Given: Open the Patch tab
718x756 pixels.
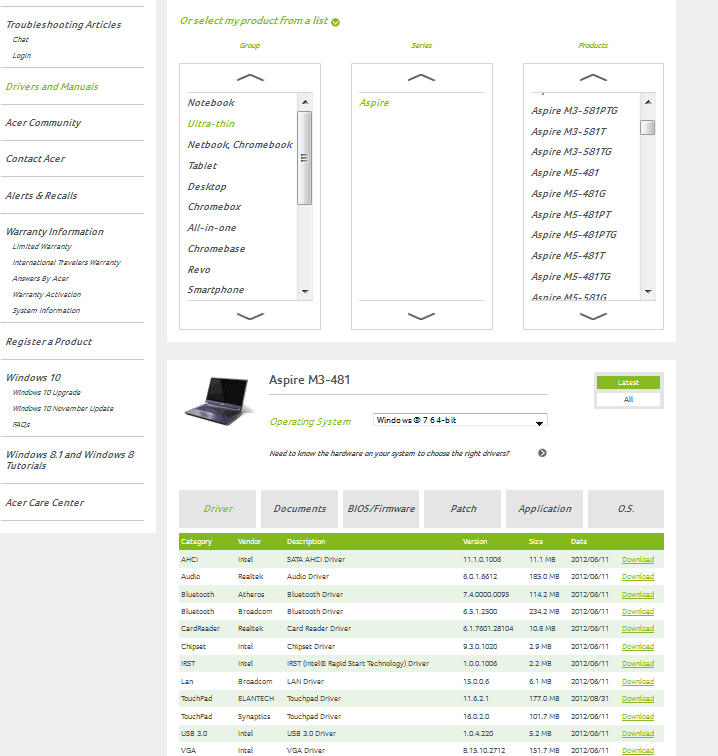Looking at the screenshot, I should 462,509.
